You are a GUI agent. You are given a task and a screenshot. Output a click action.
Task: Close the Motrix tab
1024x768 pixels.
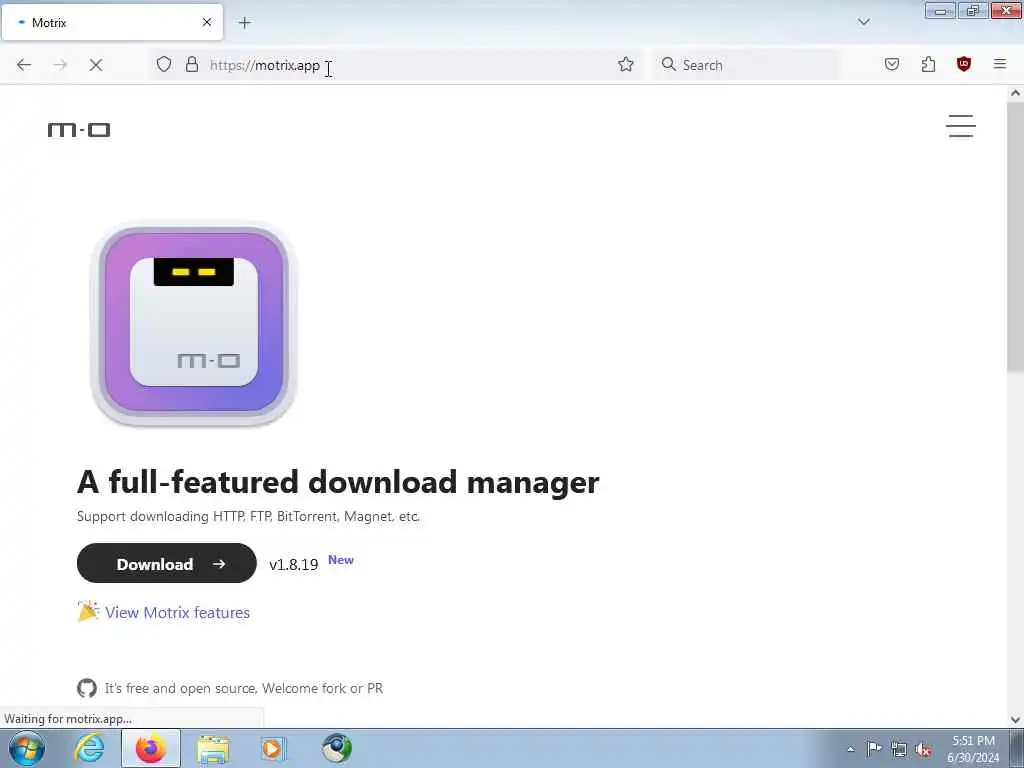pos(207,22)
